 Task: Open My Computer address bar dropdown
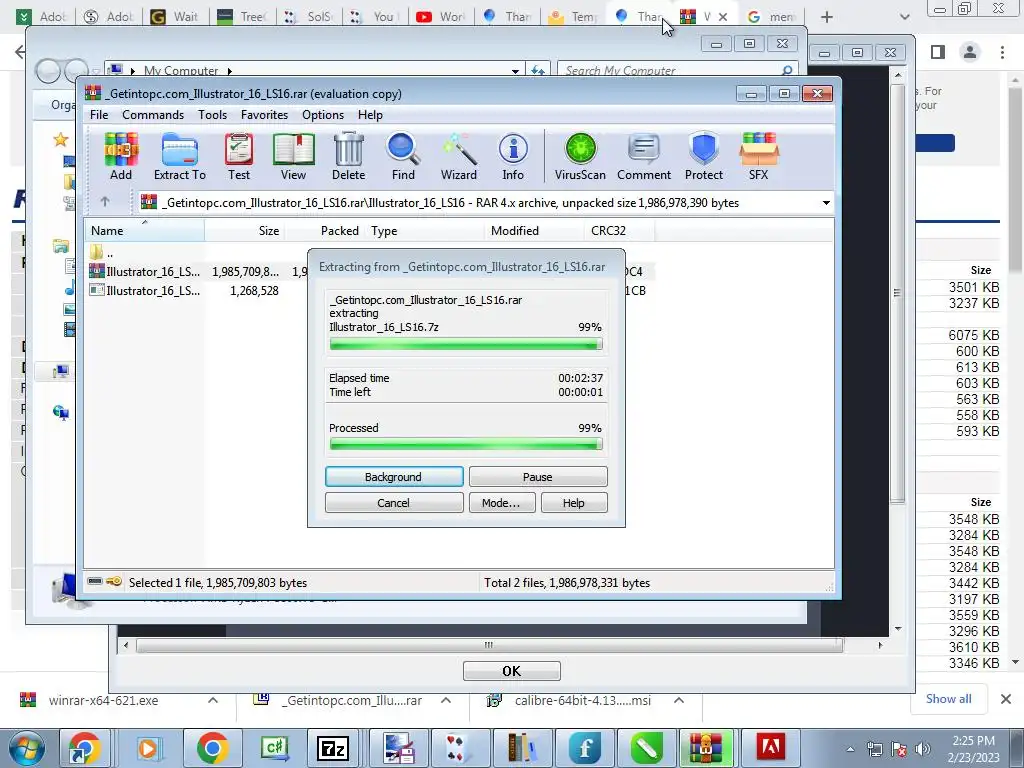(x=515, y=71)
